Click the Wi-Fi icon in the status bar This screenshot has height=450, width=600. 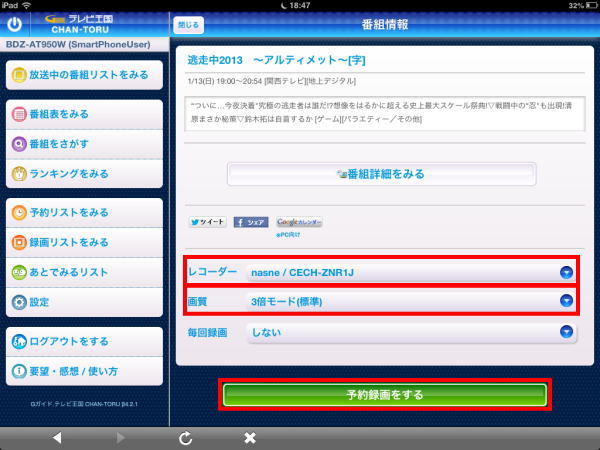(26, 5)
